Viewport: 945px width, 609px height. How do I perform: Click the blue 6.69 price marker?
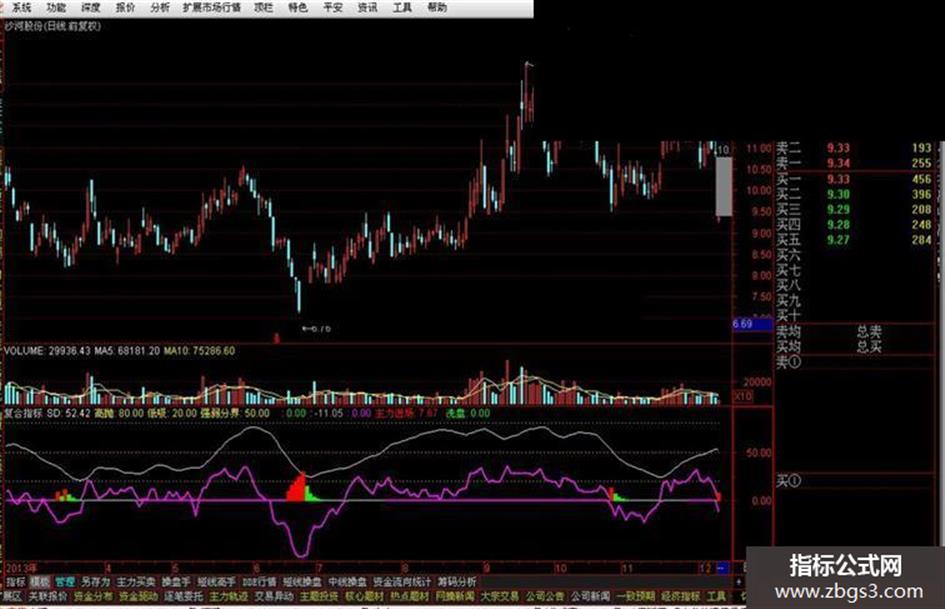point(752,324)
